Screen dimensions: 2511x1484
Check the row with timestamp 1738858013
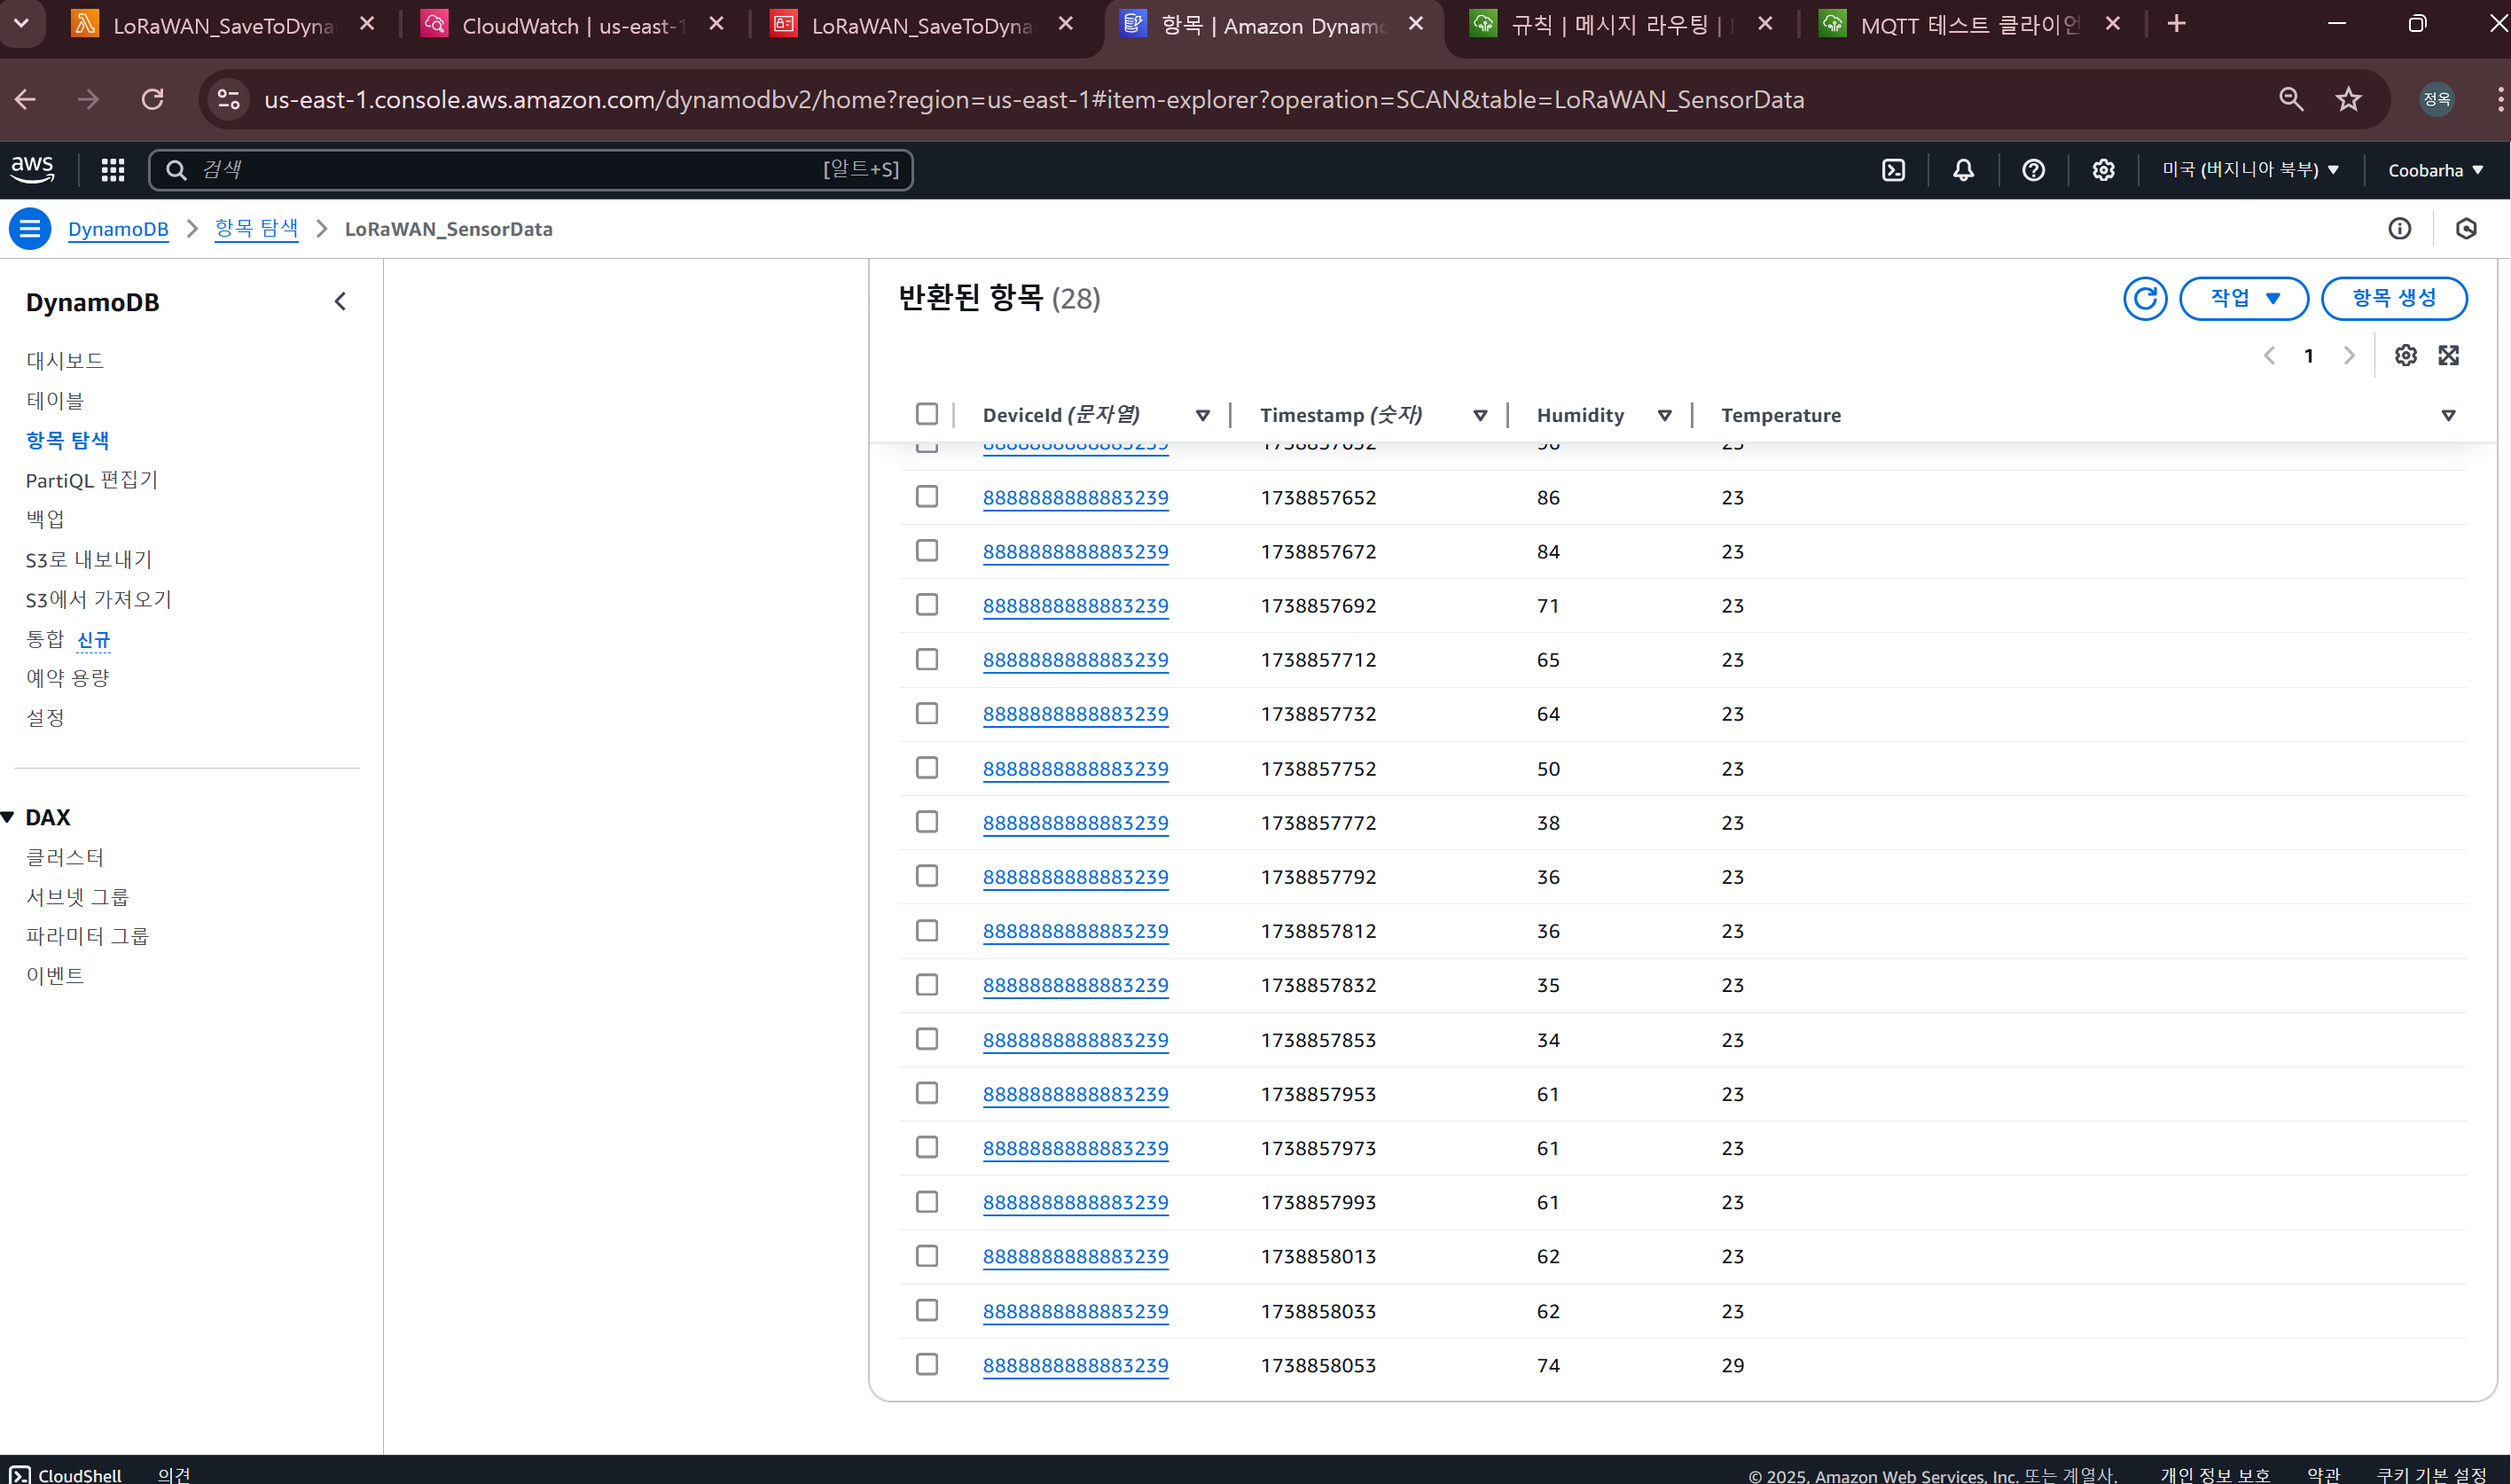[927, 1256]
